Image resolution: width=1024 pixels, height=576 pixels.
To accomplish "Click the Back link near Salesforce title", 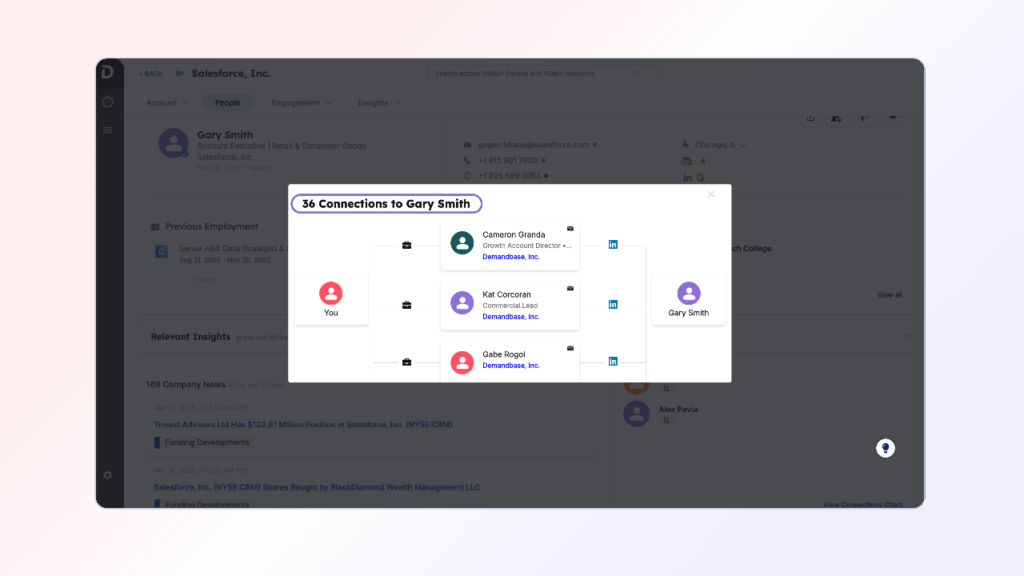I will pos(150,74).
